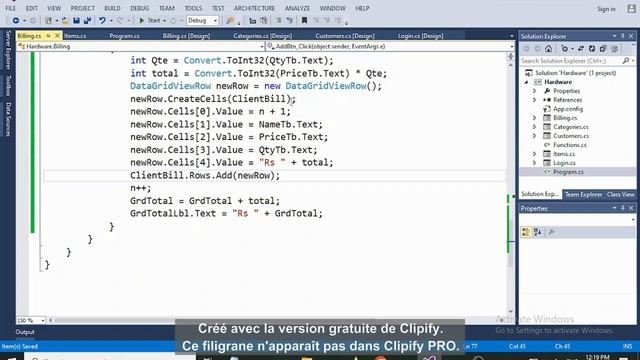Image resolution: width=640 pixels, height=360 pixels.
Task: Switch to the Class View tab
Action: pyautogui.click(x=620, y=194)
